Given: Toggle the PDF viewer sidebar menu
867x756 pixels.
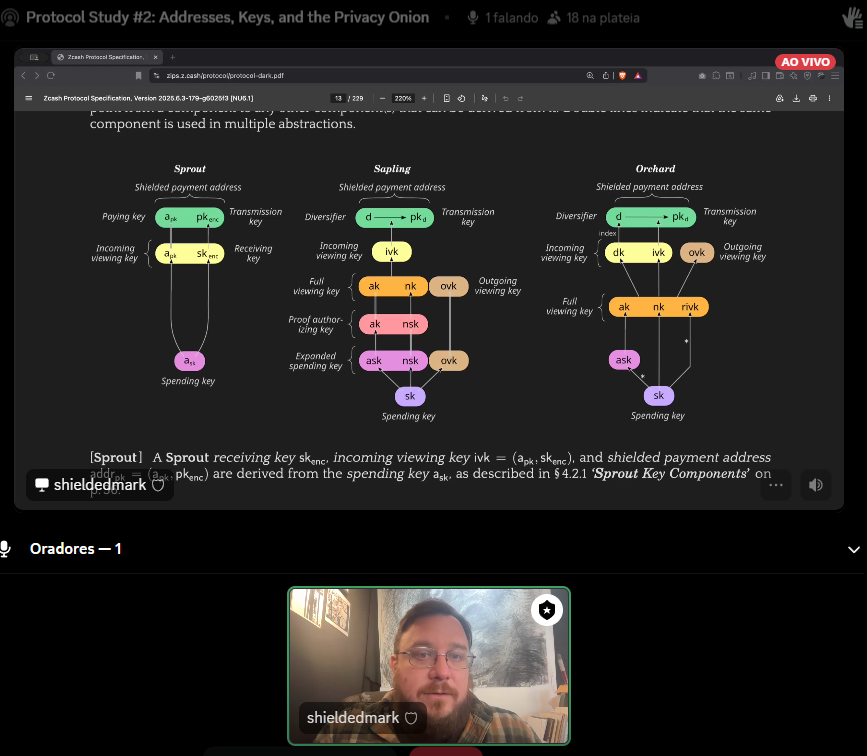Looking at the screenshot, I should click(28, 98).
